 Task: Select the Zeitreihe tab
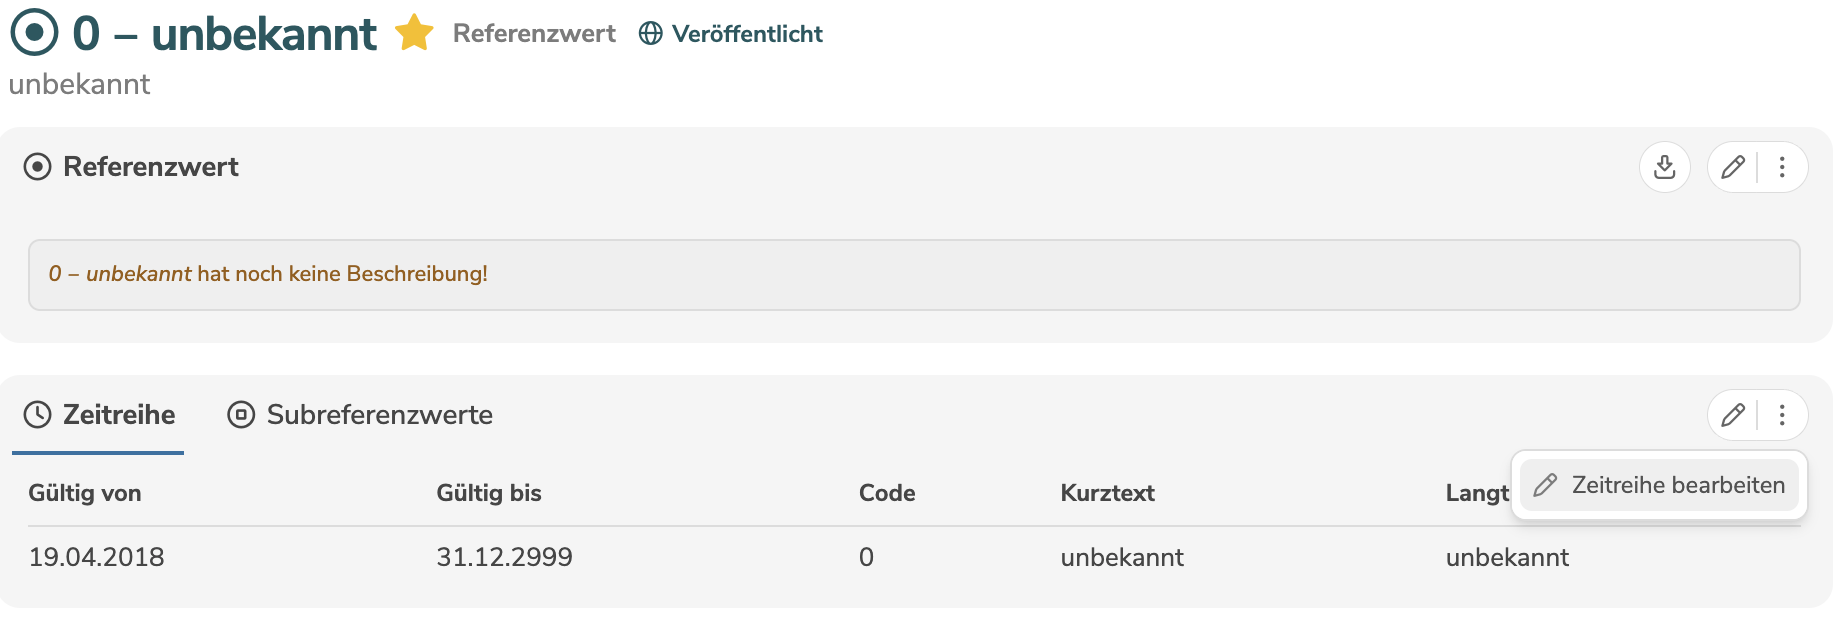119,414
